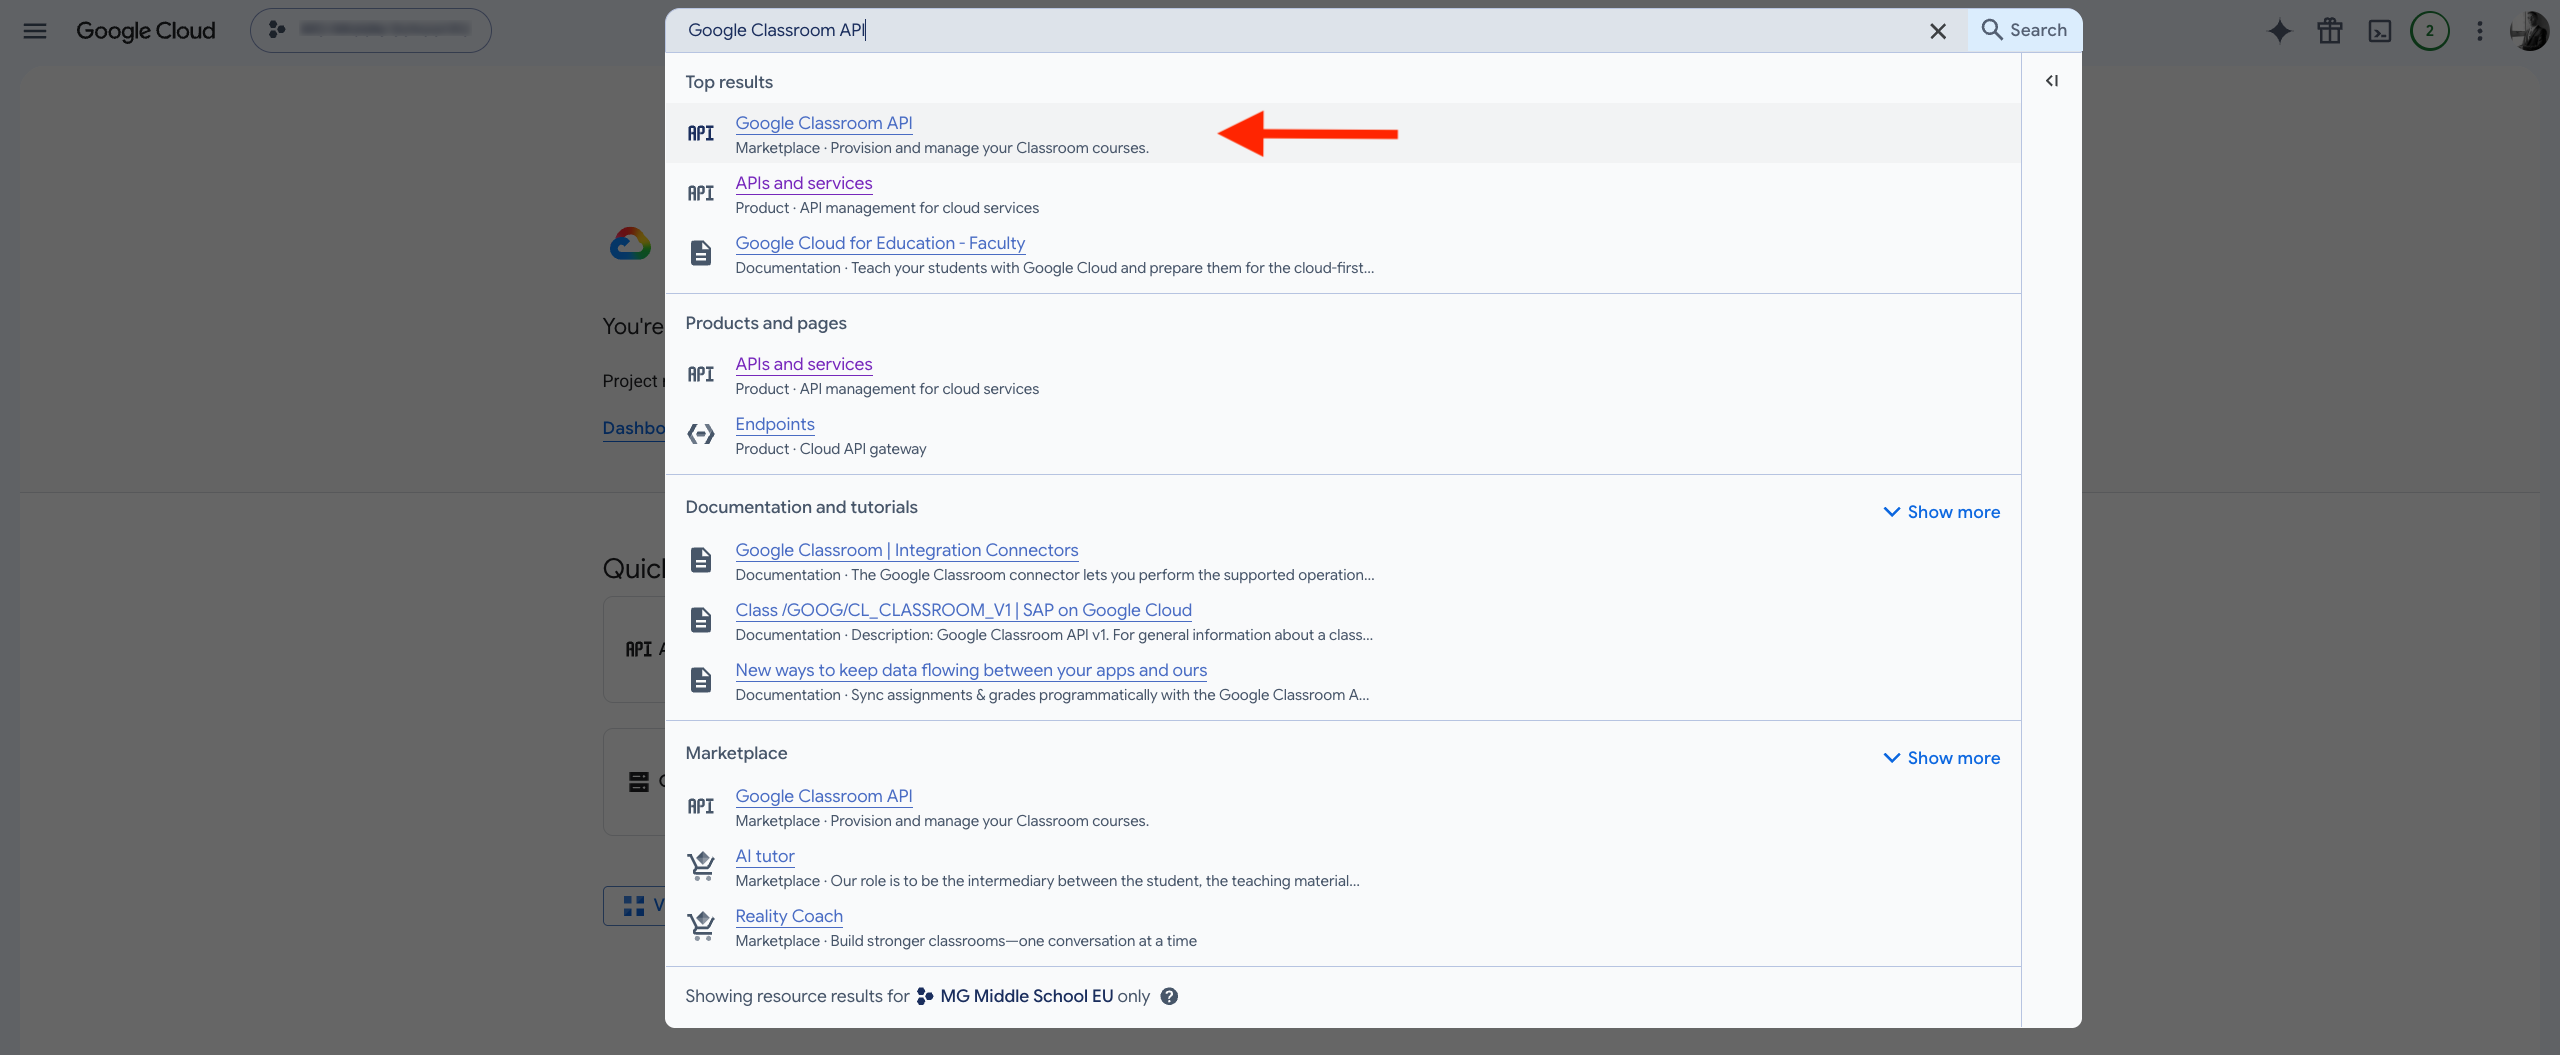Click the Google Cloud colorful logo on the welcome page
Screen dimensions: 2560x1055
[x=630, y=244]
